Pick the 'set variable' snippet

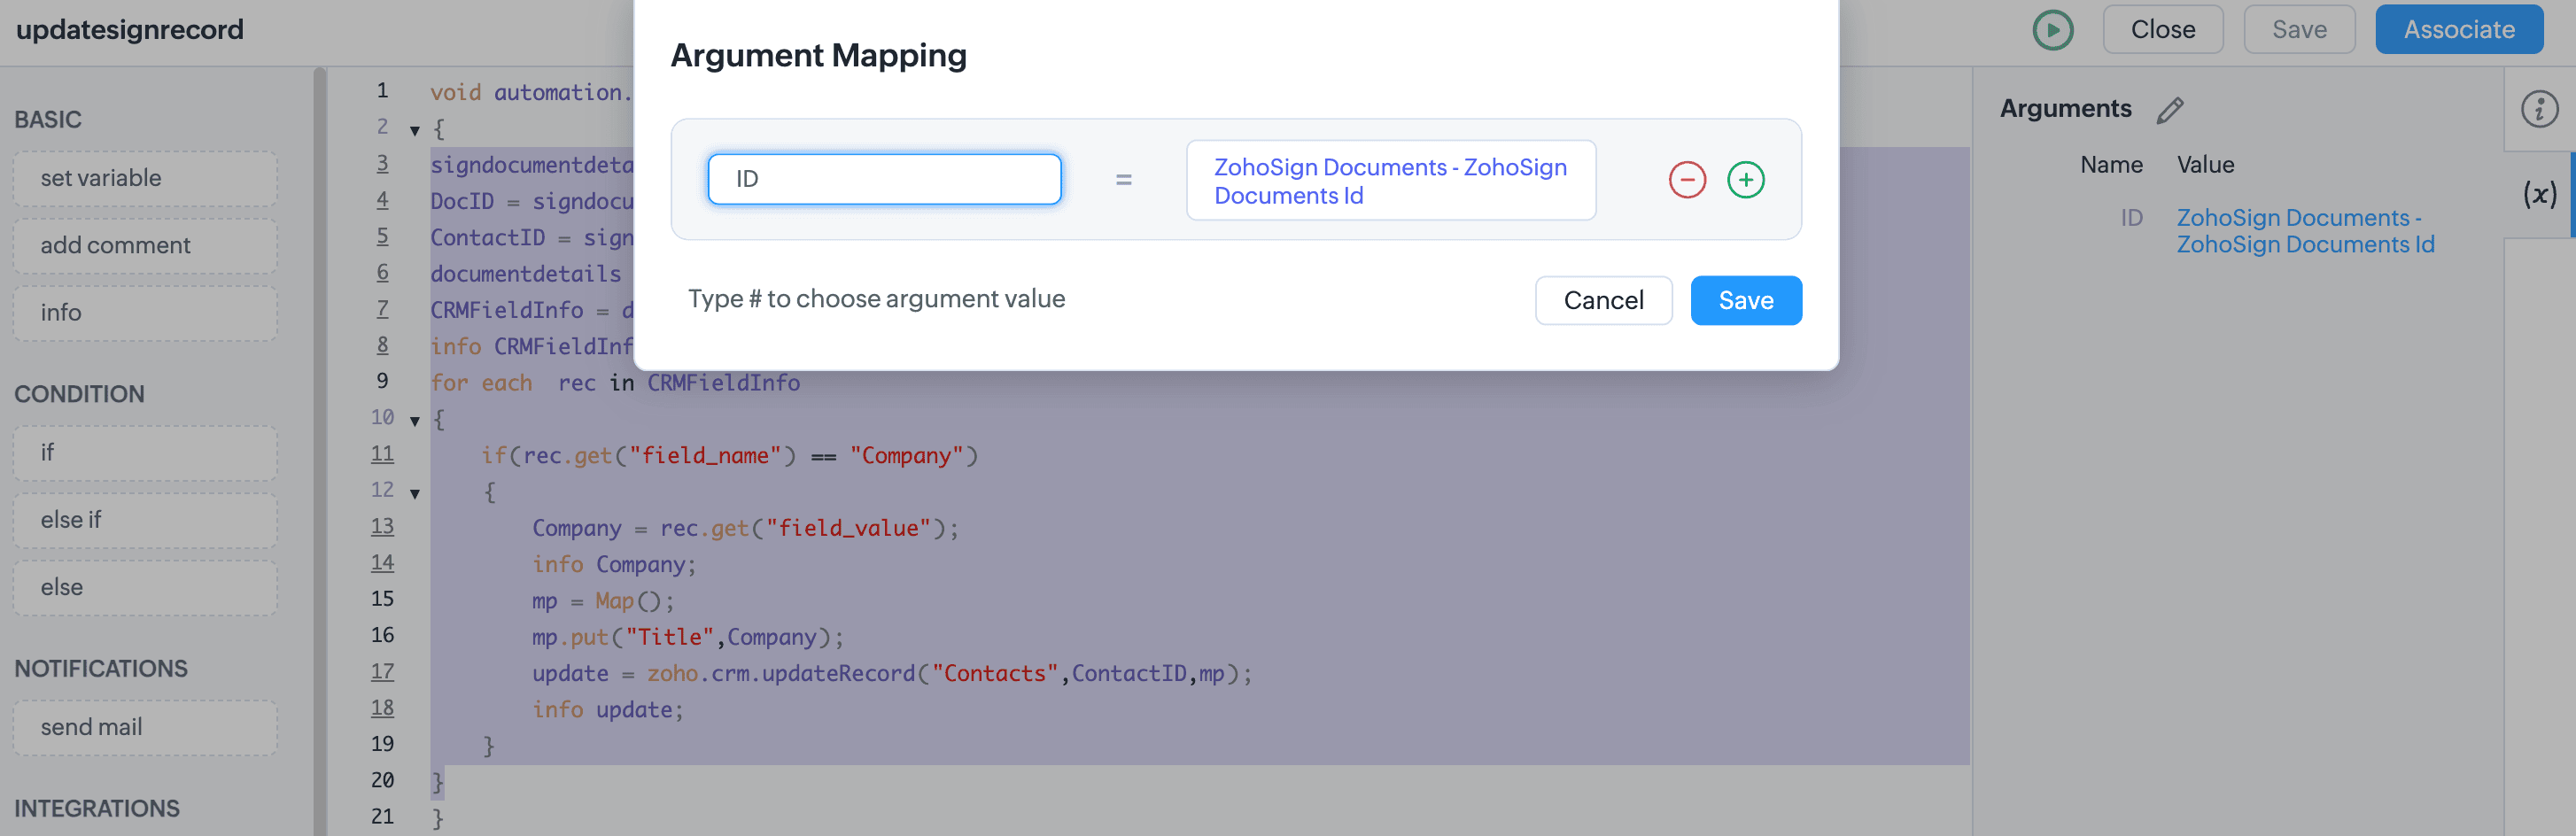pos(145,178)
